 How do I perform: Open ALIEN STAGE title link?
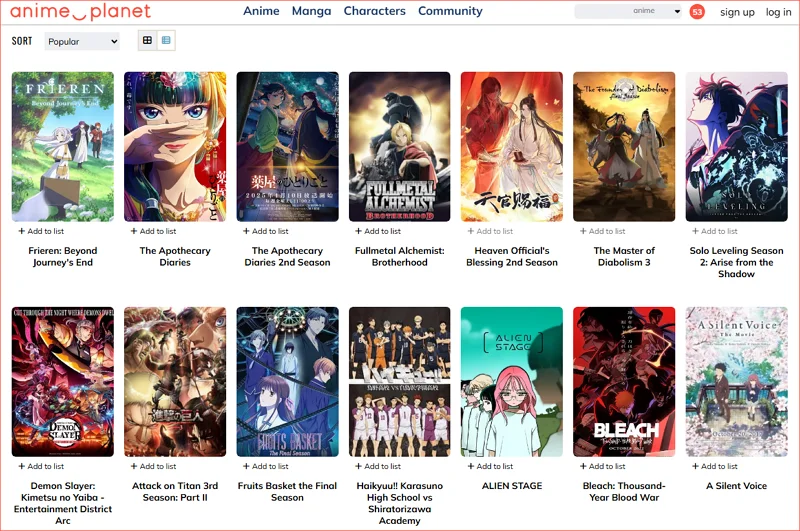tap(512, 486)
